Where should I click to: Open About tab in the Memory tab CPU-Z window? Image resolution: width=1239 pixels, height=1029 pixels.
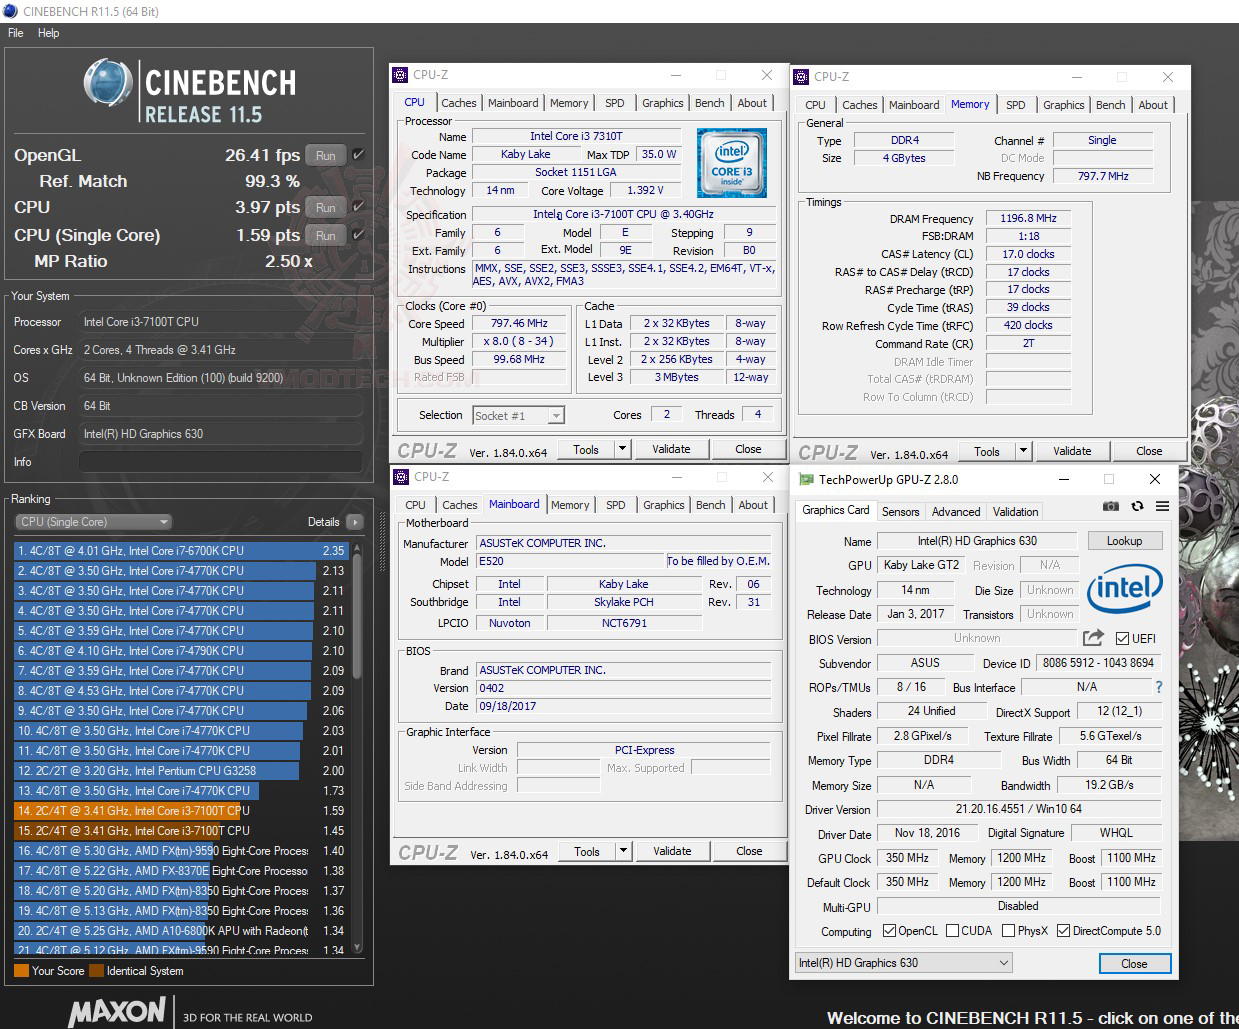tap(1153, 105)
